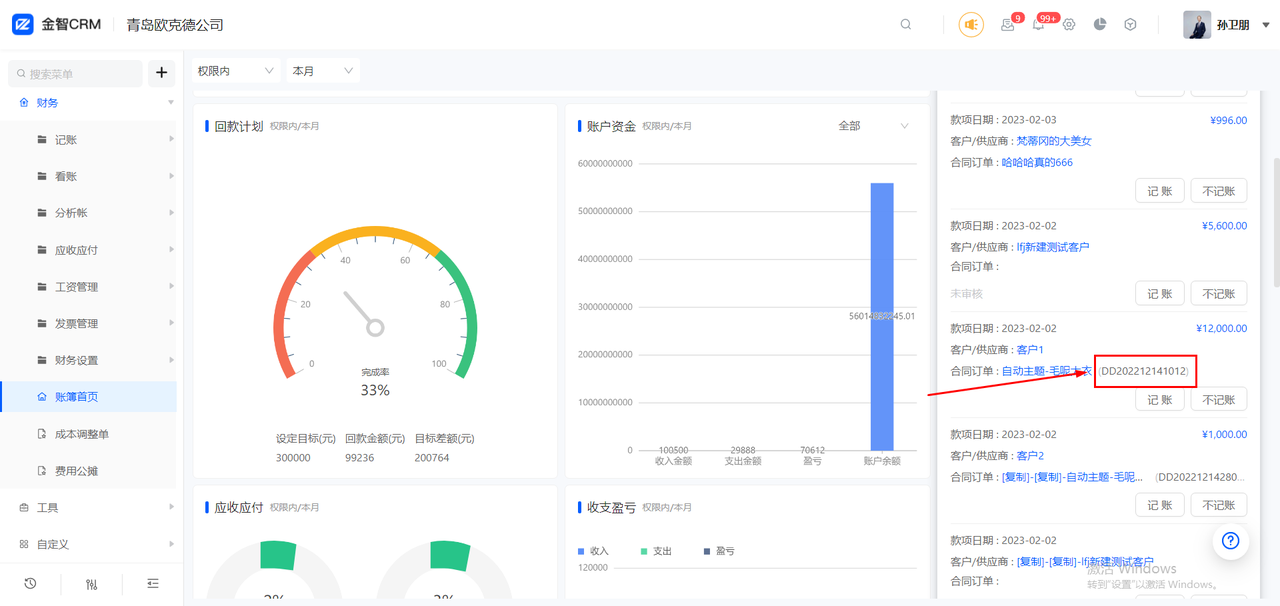Click the 应收应付 panel title
The image size is (1280, 606).
click(239, 508)
